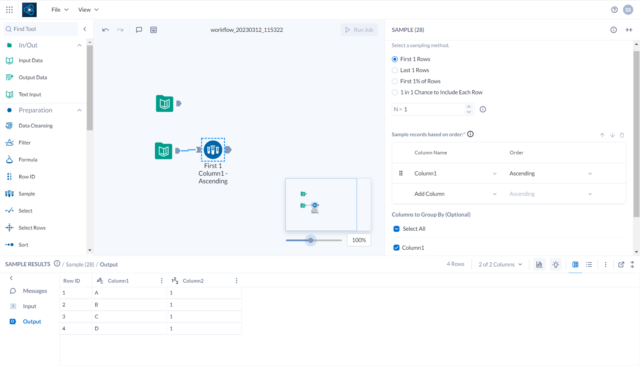Toggle the Select All checkbox

click(396, 229)
